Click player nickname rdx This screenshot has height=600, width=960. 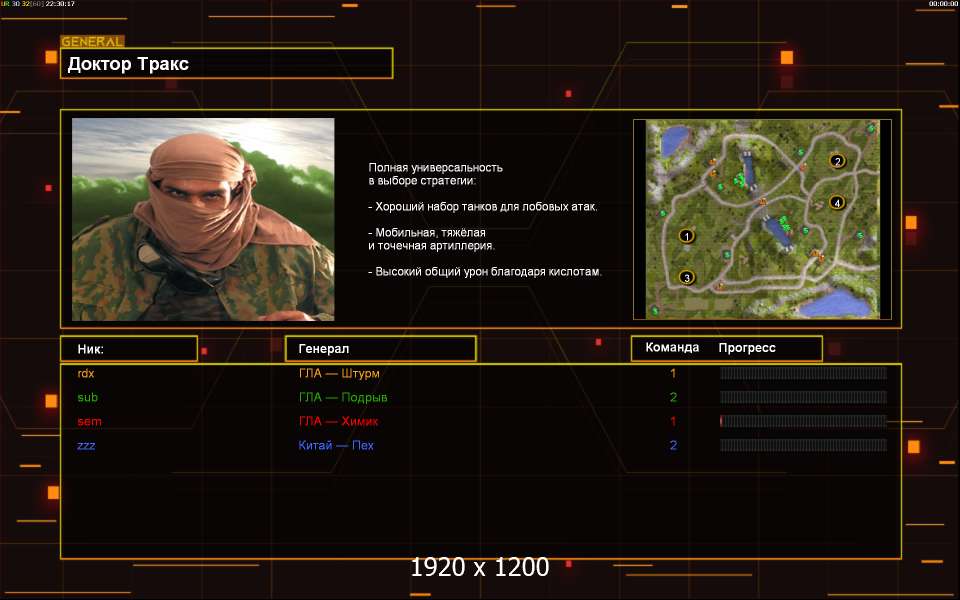86,373
